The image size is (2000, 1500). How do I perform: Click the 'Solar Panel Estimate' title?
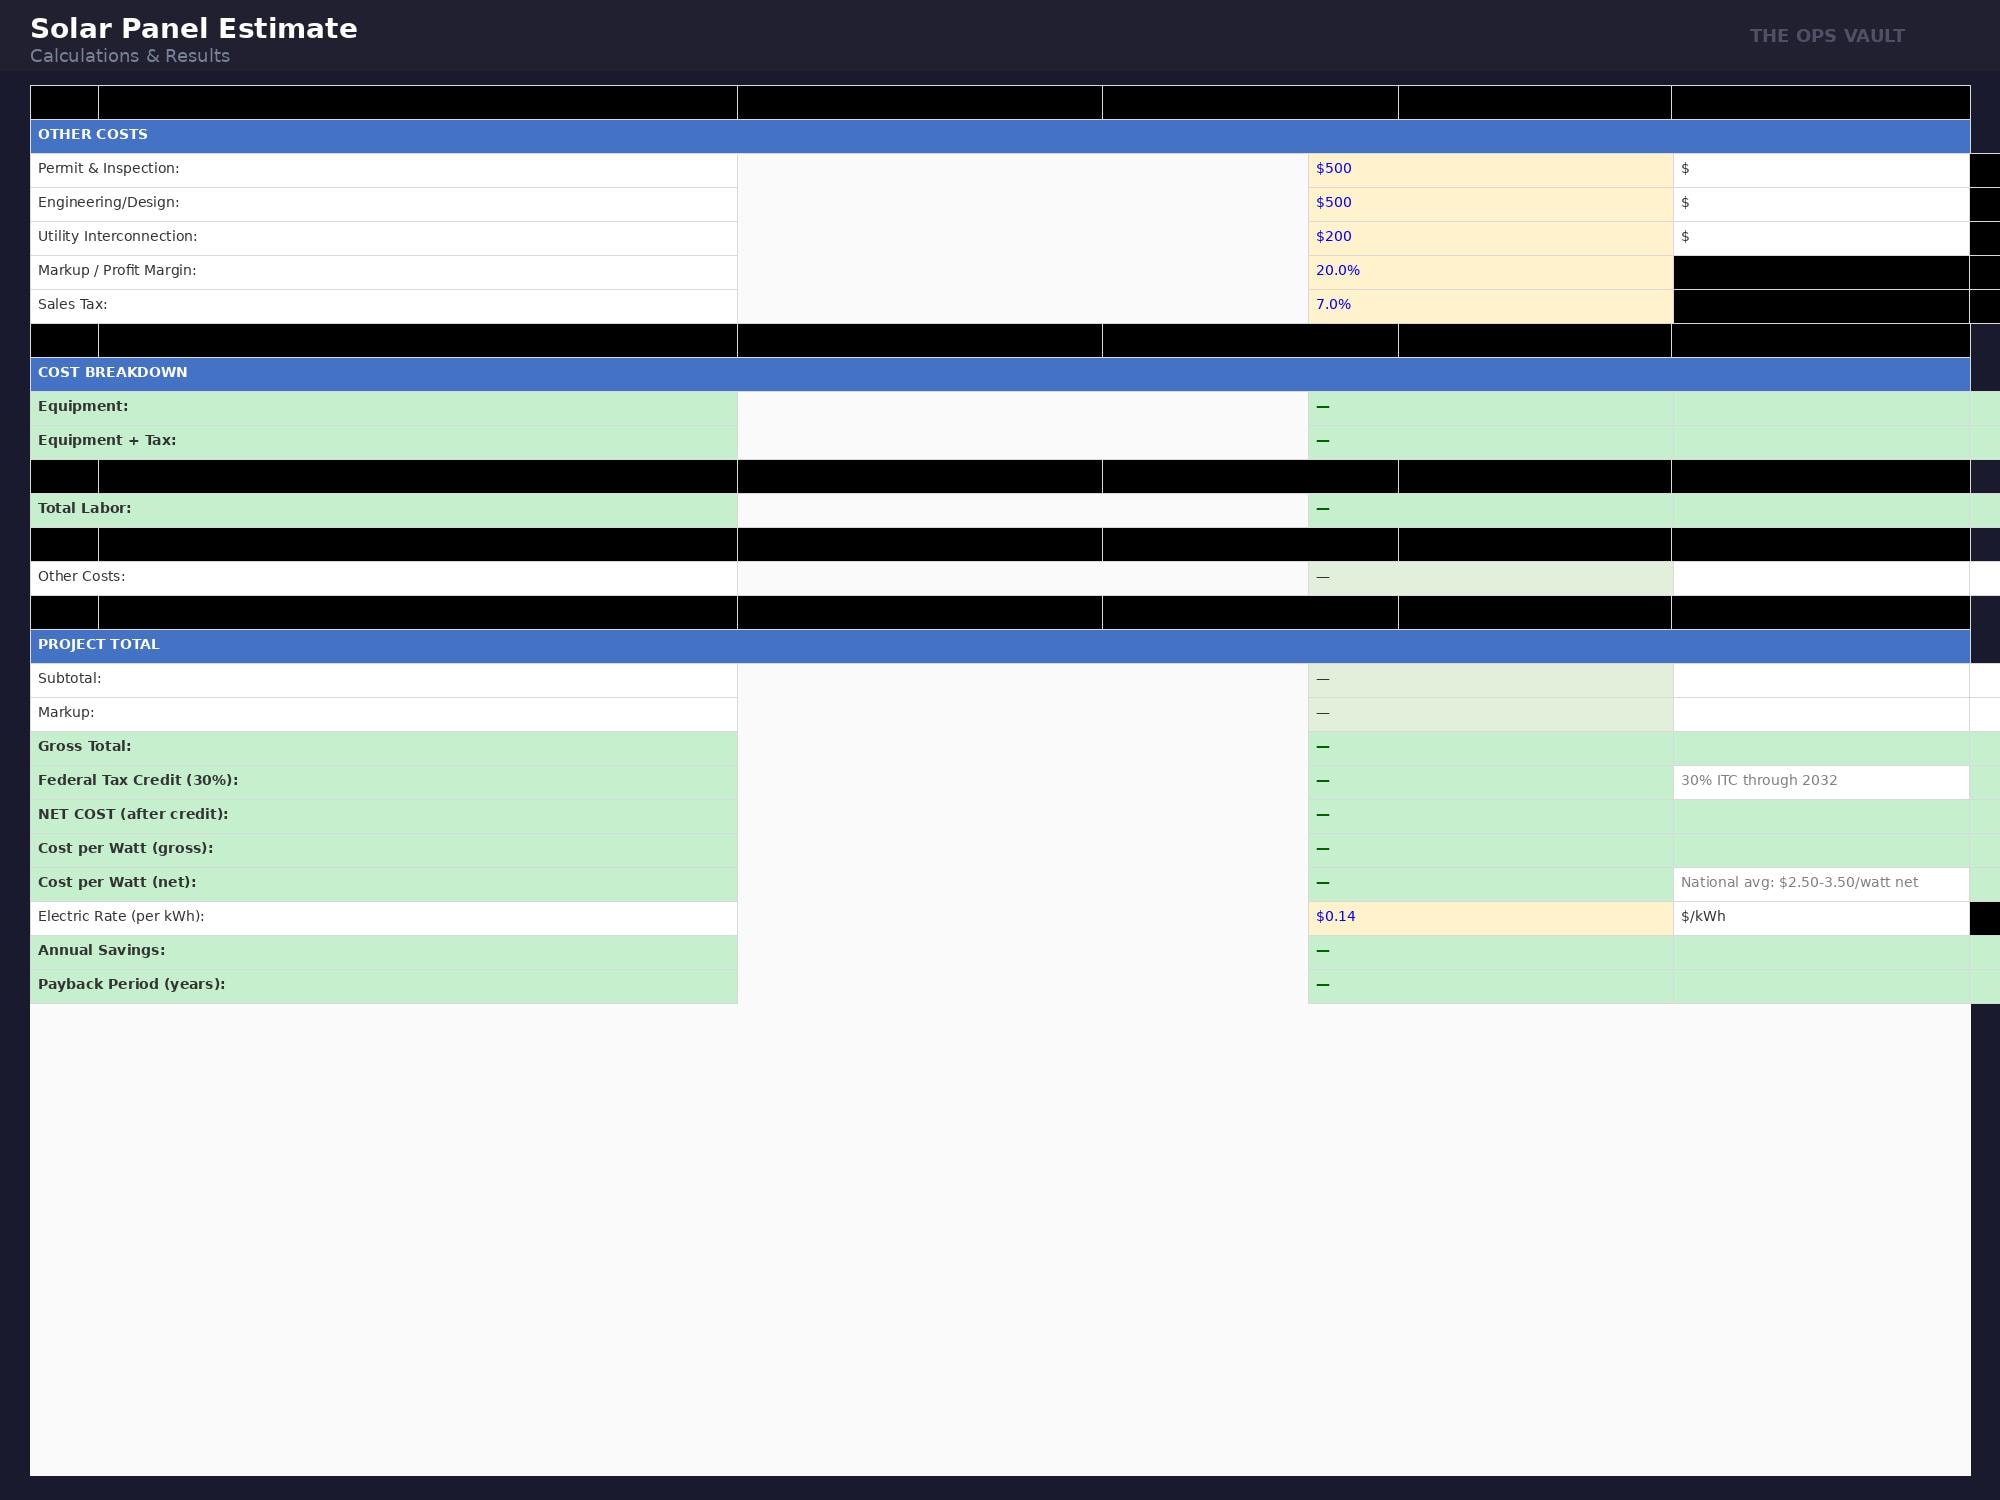194,29
